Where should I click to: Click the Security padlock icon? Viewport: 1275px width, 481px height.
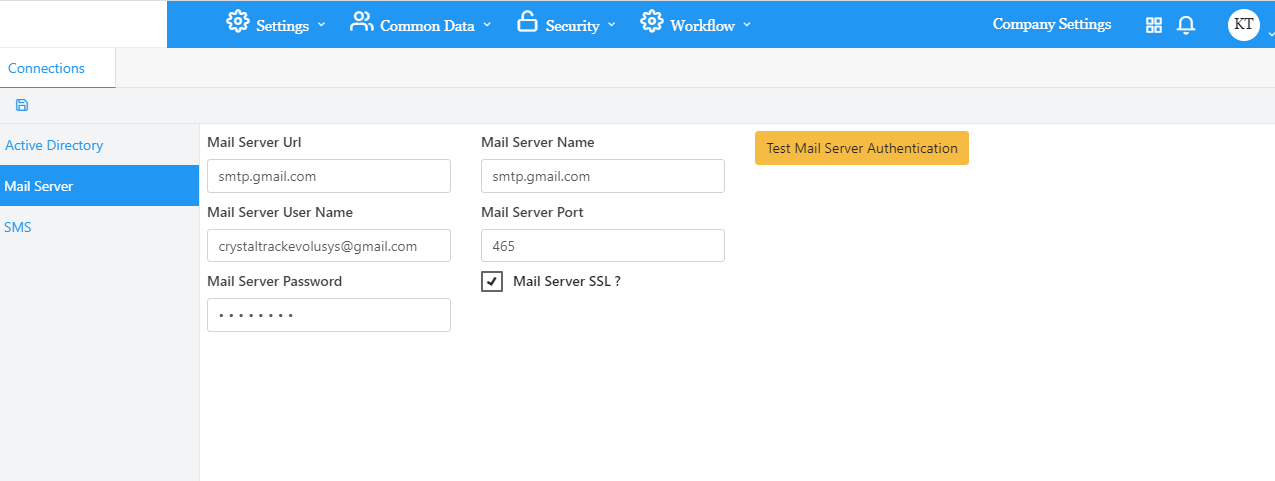click(527, 22)
